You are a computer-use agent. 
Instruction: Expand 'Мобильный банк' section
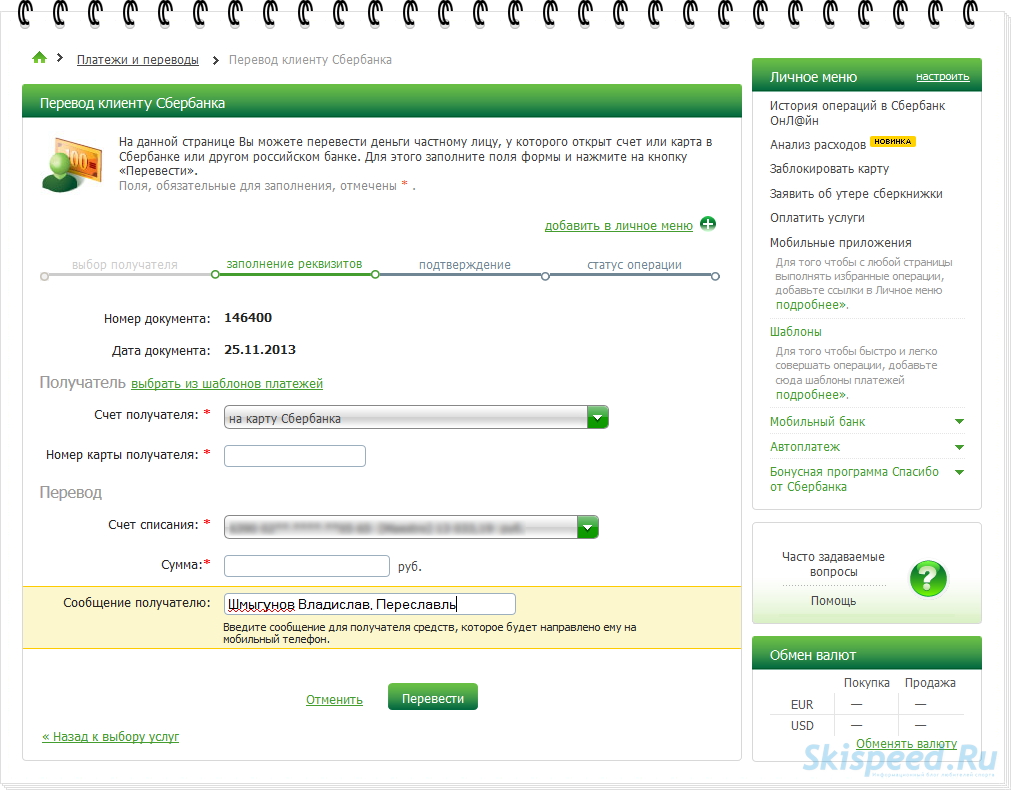[867, 422]
